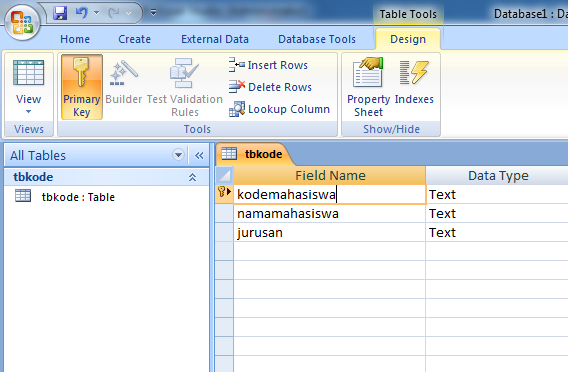Screen dimensions: 568x372
Task: Switch to the Home ribbon tab
Action: 75,39
